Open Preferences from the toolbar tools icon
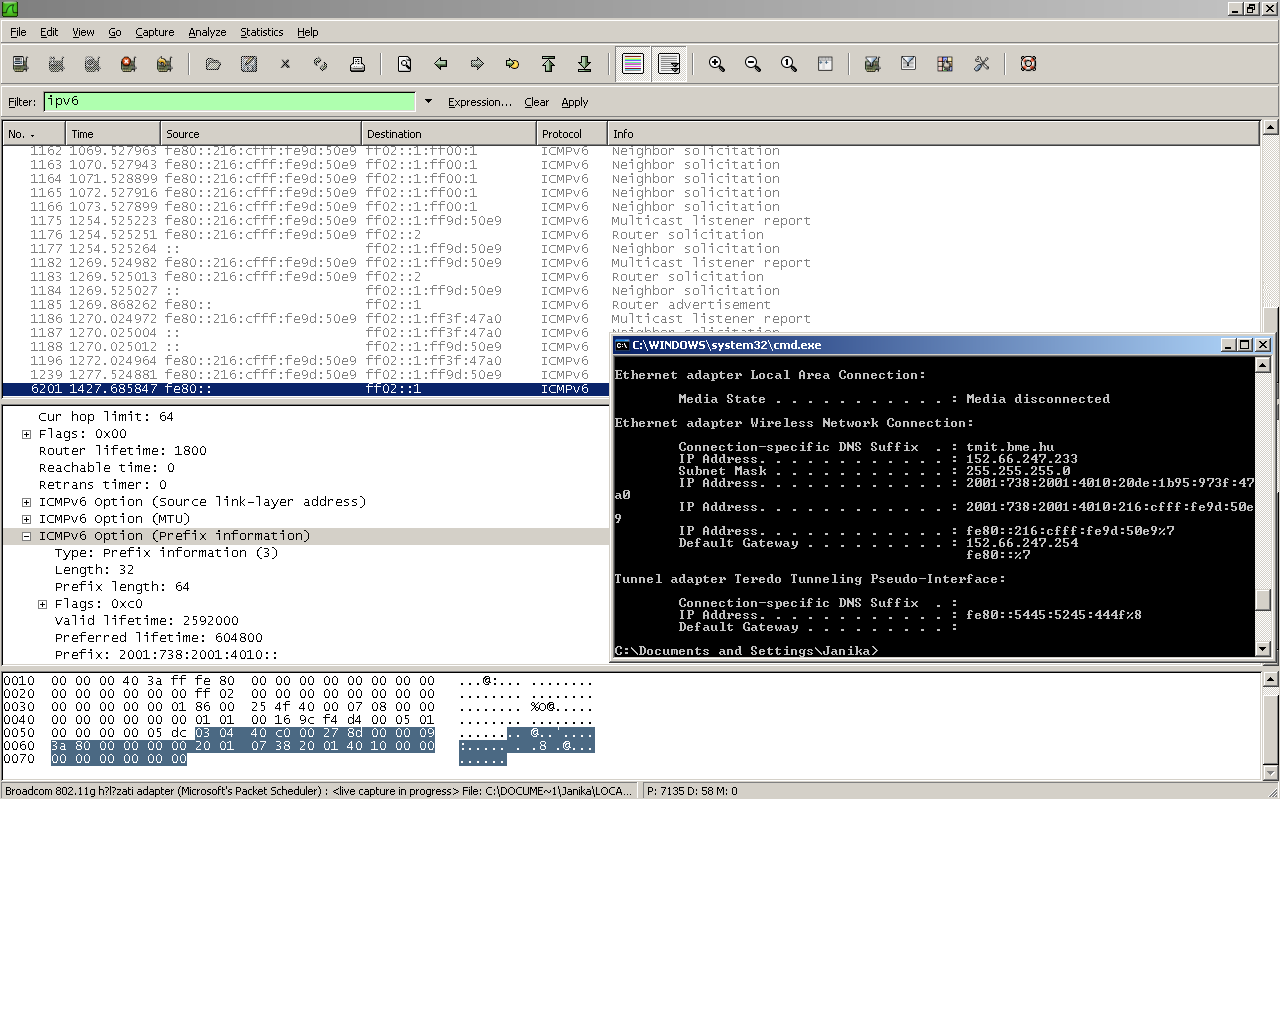1280x1024 pixels. pyautogui.click(x=981, y=64)
